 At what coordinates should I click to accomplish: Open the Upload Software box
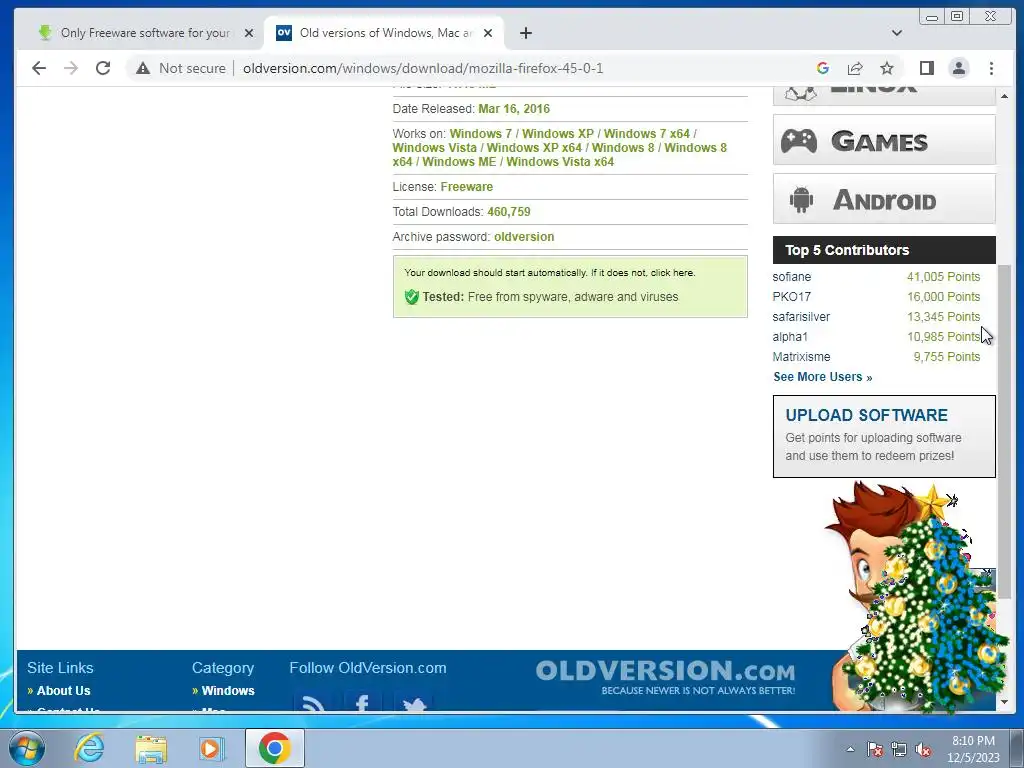coord(884,436)
